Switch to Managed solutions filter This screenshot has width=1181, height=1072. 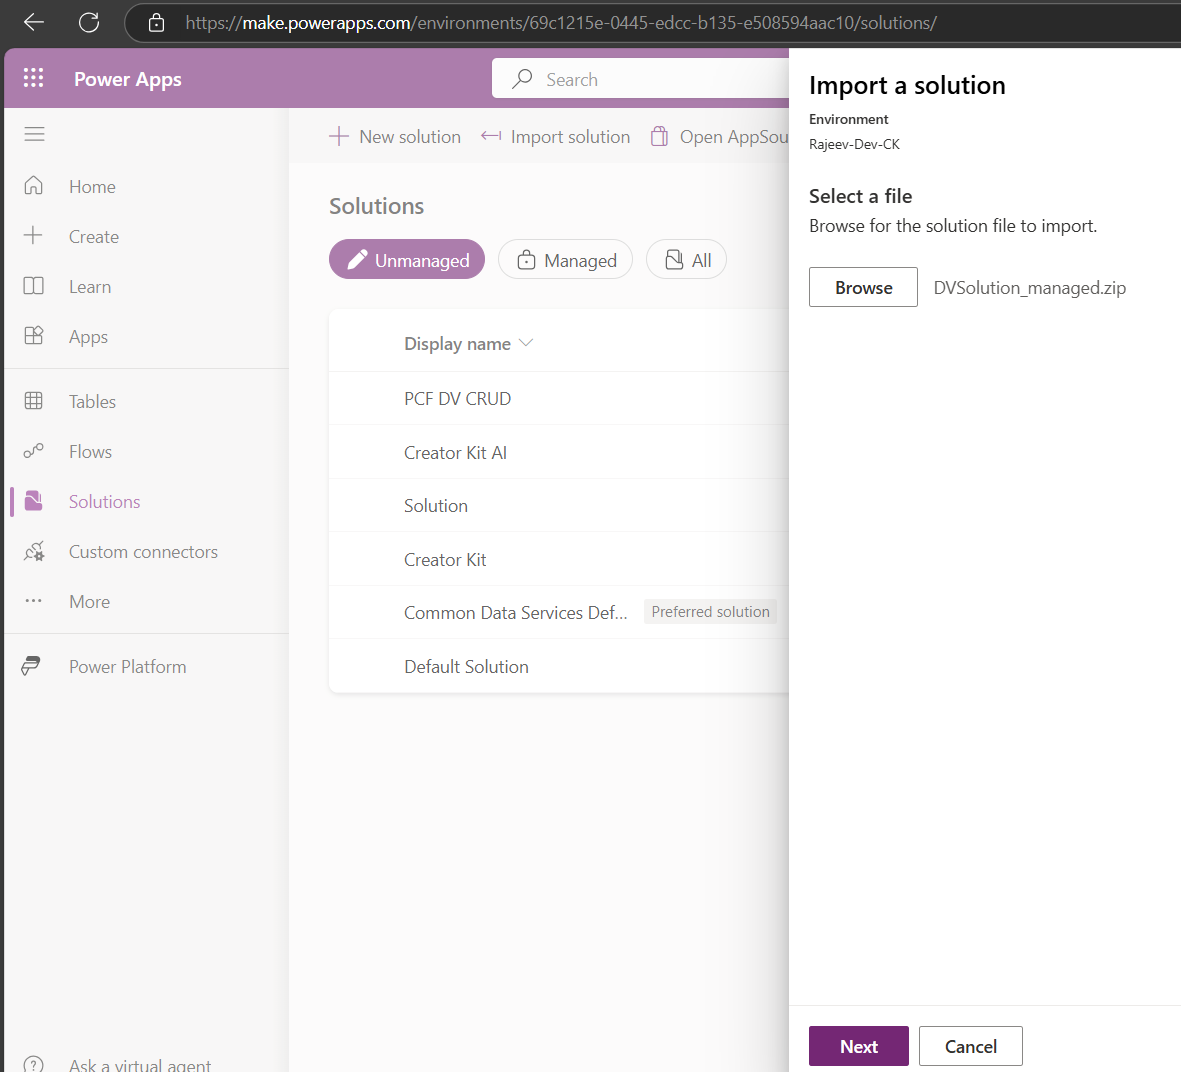coord(565,260)
